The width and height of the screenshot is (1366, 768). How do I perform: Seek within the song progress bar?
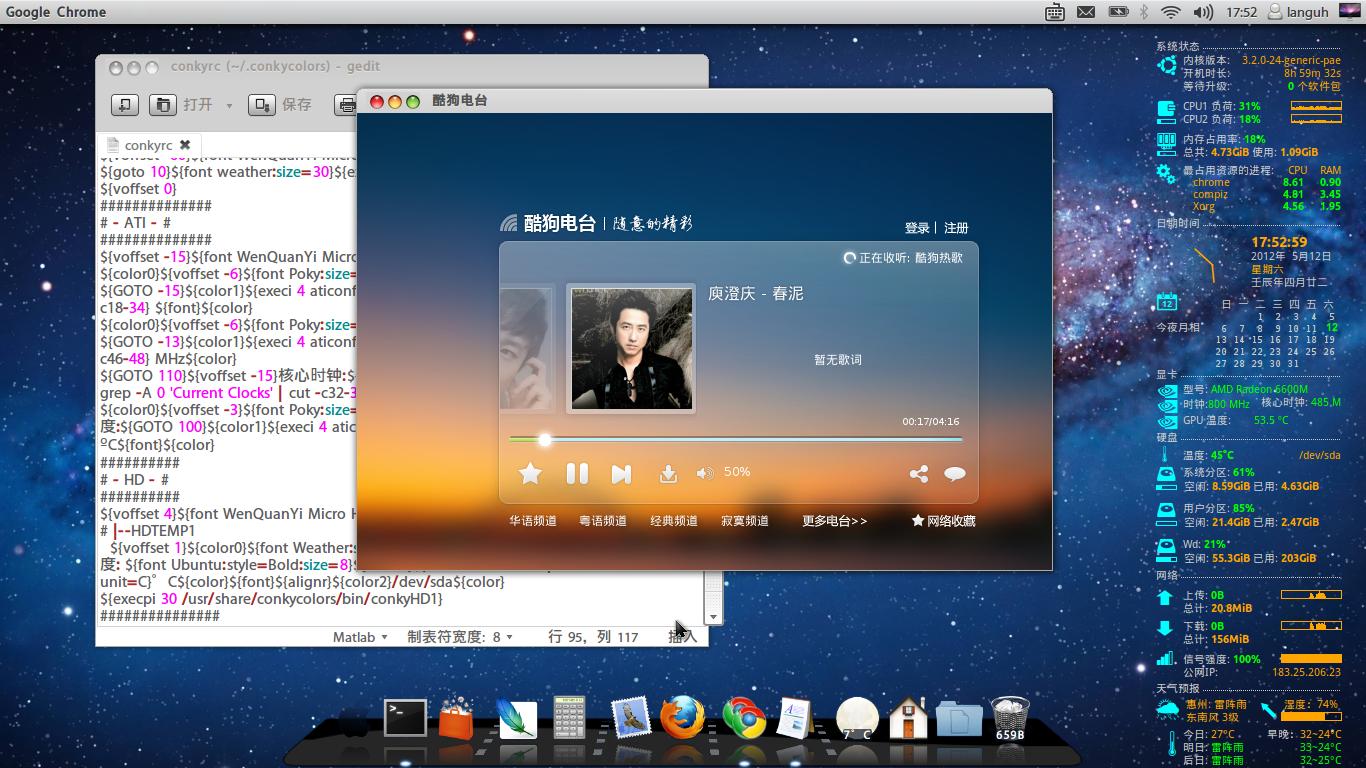pos(735,439)
